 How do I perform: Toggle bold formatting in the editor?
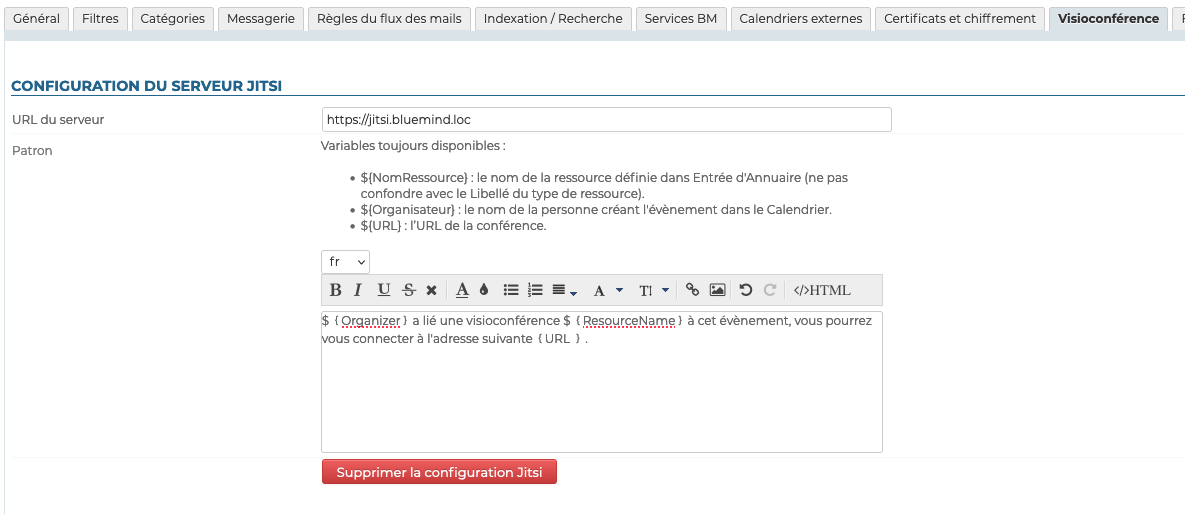pos(335,290)
